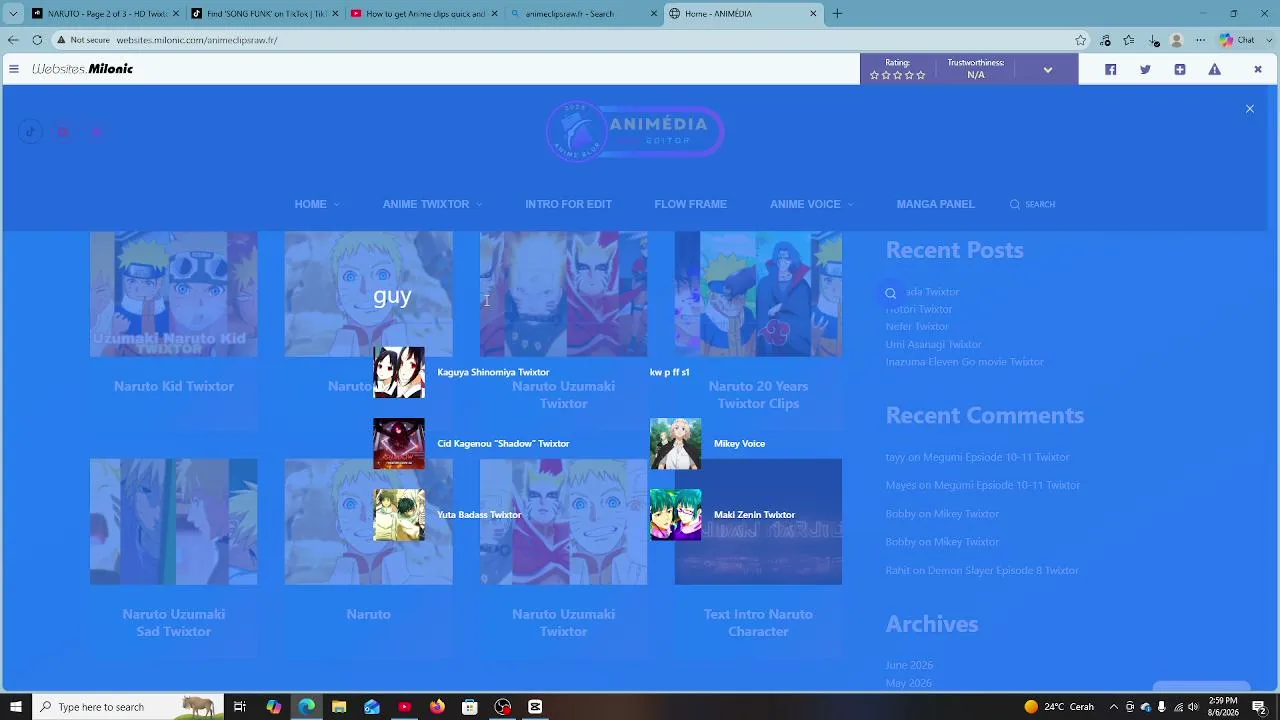
Task: Switch to the animeclipsraw.fr Search tab
Action: click(582, 14)
